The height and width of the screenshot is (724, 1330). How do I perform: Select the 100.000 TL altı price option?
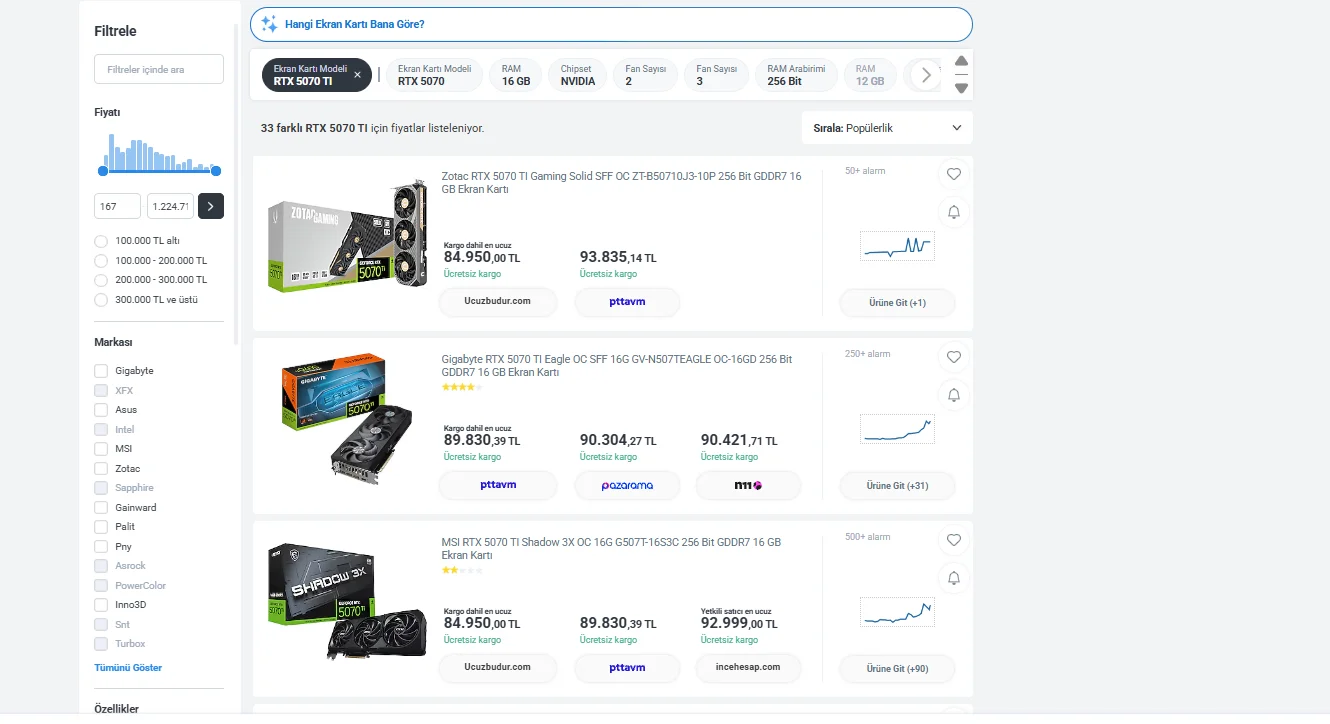(x=100, y=241)
